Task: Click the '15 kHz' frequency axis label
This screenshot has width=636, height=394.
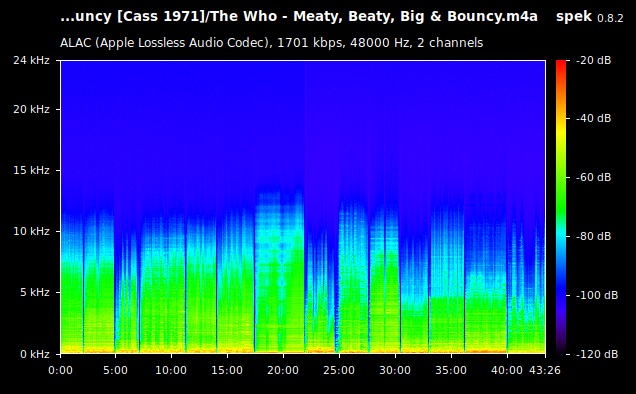Action: click(x=31, y=170)
